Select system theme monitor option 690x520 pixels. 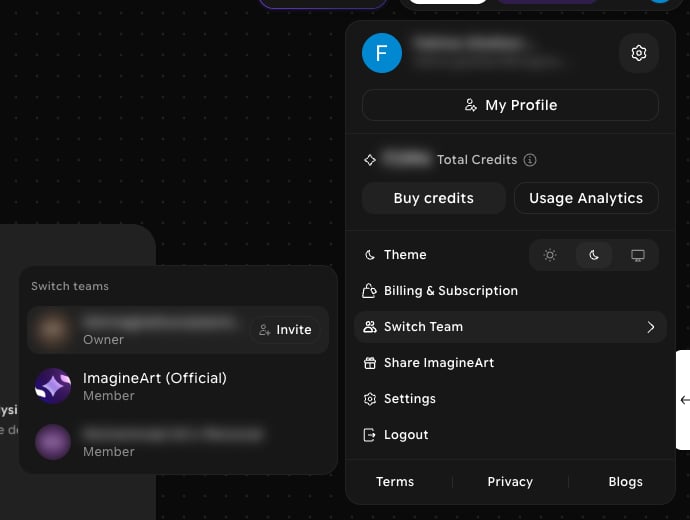tap(638, 255)
